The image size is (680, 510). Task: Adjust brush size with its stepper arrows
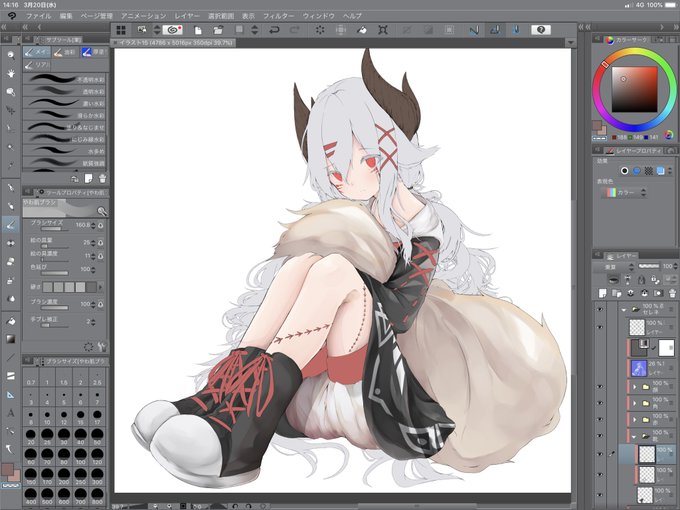tap(93, 225)
